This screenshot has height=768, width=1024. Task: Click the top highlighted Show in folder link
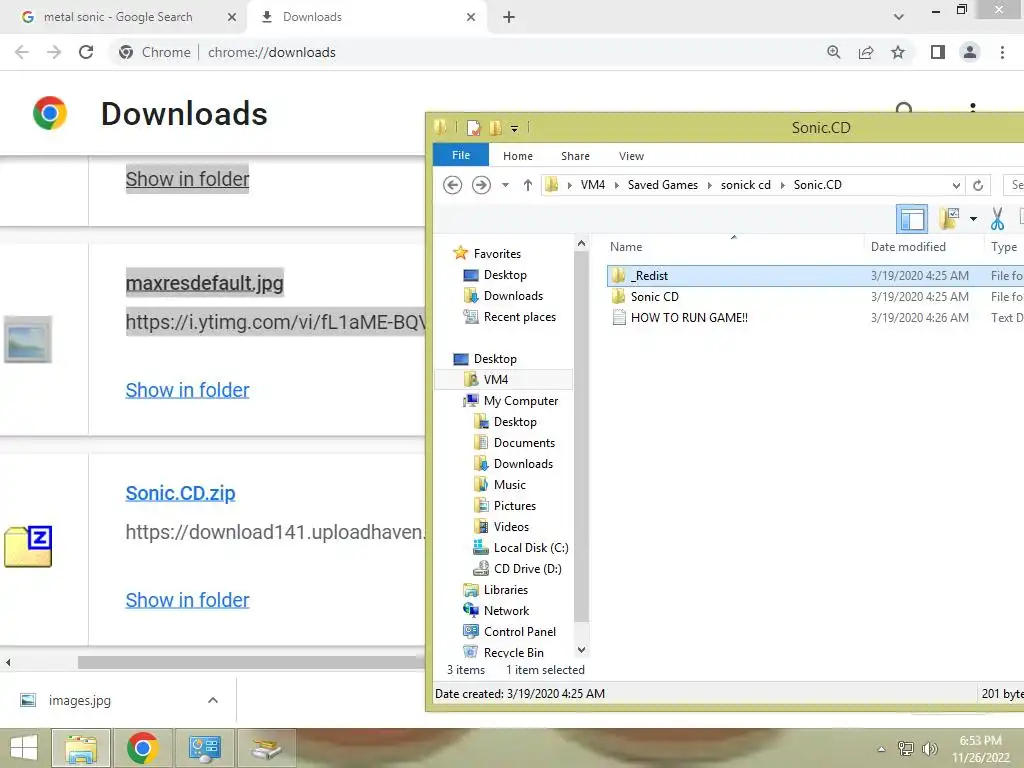coord(187,179)
